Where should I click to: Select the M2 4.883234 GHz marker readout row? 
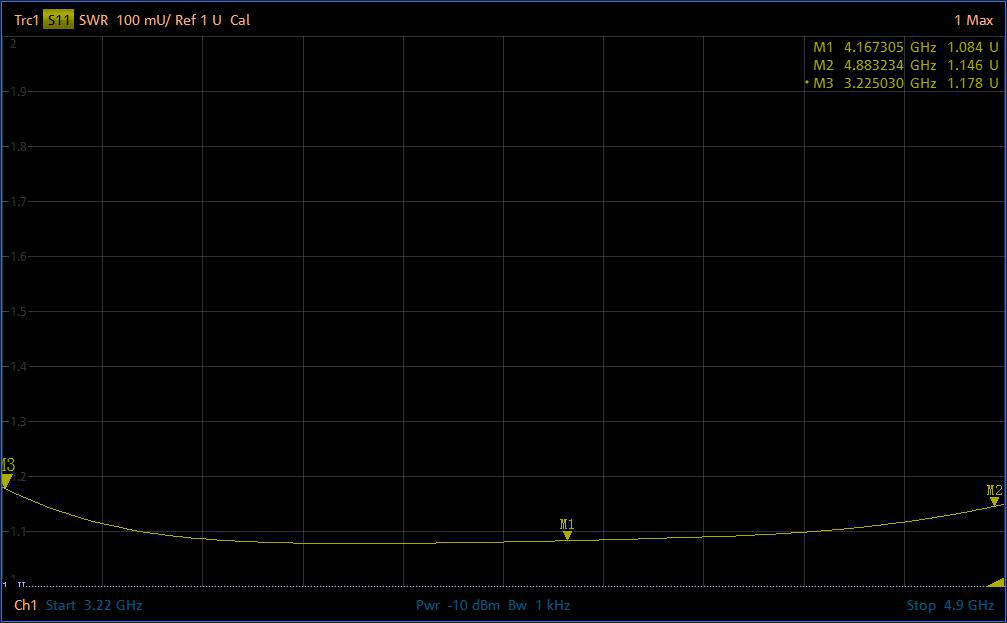[x=905, y=65]
